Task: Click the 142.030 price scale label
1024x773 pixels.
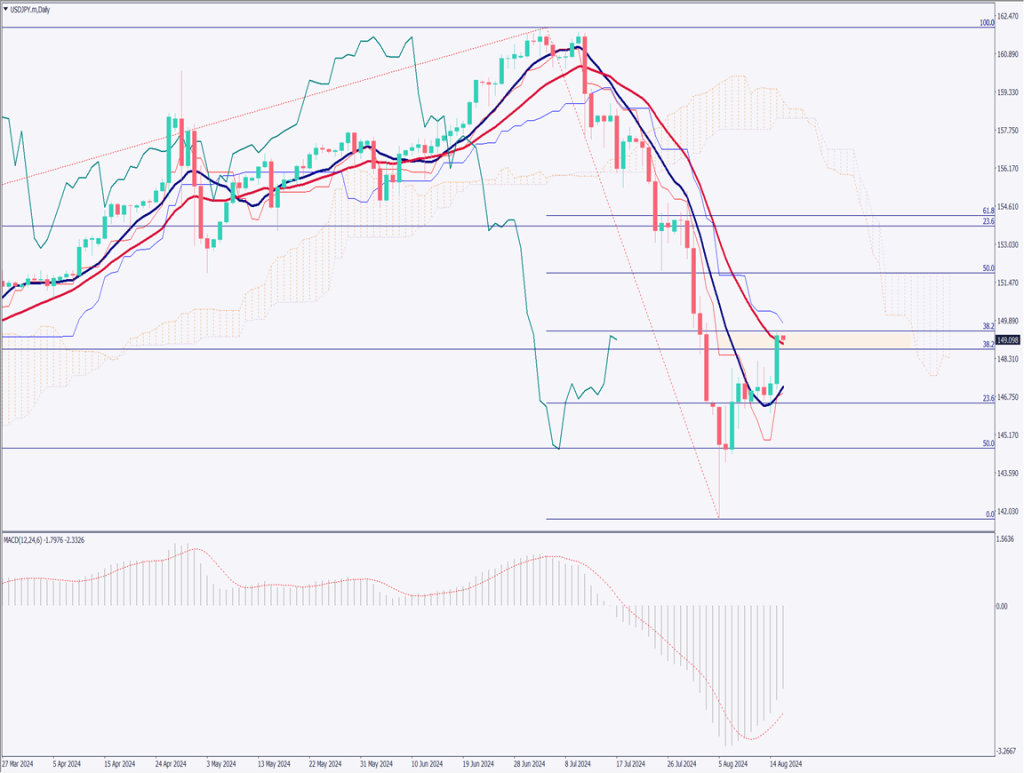Action: coord(1009,511)
